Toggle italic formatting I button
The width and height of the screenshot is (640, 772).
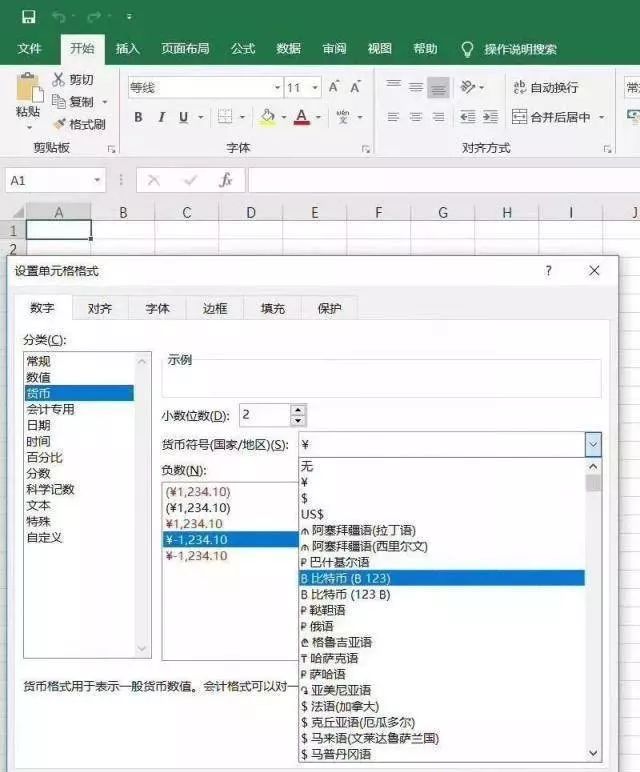pos(161,117)
